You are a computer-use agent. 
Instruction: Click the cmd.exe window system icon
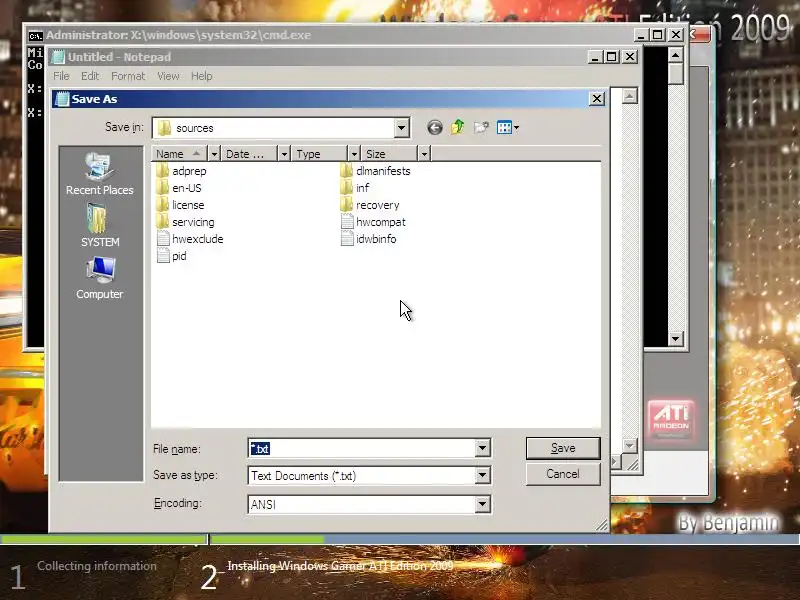click(x=35, y=35)
